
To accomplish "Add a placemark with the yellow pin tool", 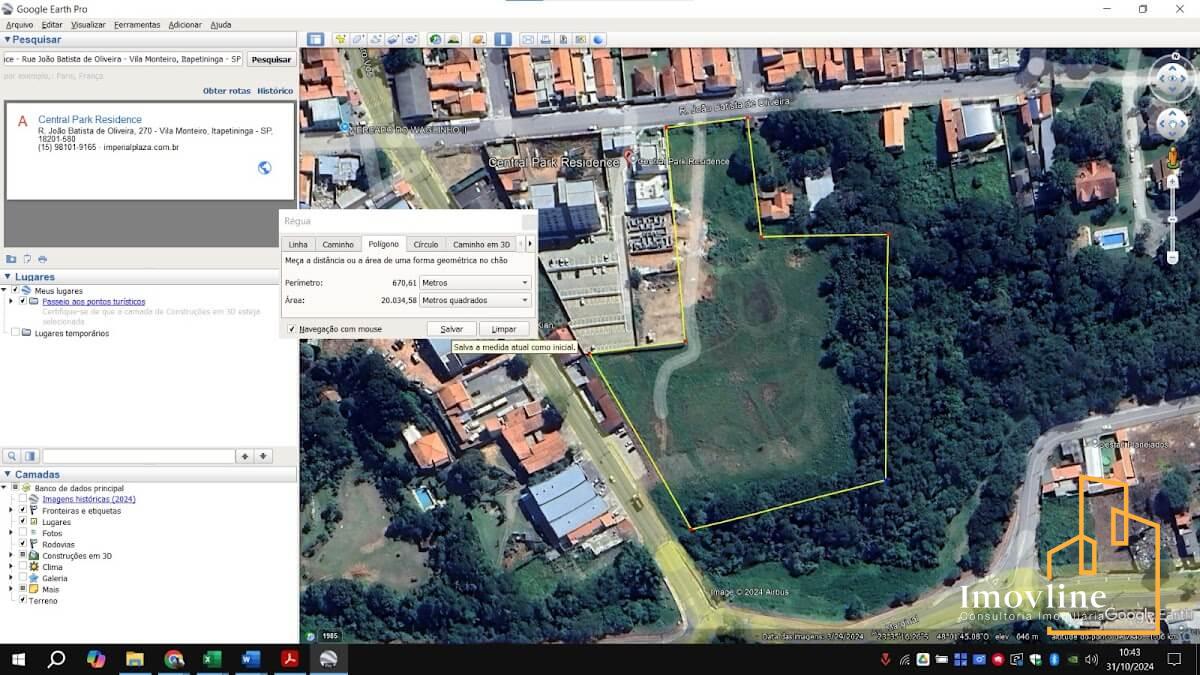I will pyautogui.click(x=341, y=39).
